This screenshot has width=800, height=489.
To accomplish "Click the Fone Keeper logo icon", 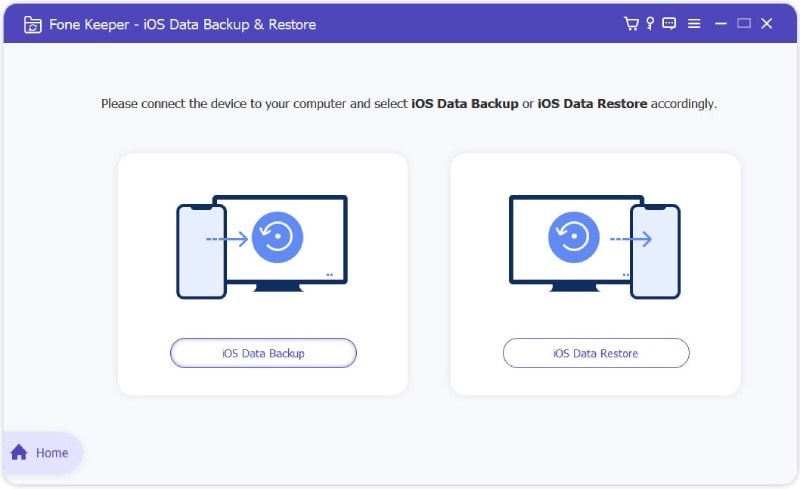I will click(33, 25).
